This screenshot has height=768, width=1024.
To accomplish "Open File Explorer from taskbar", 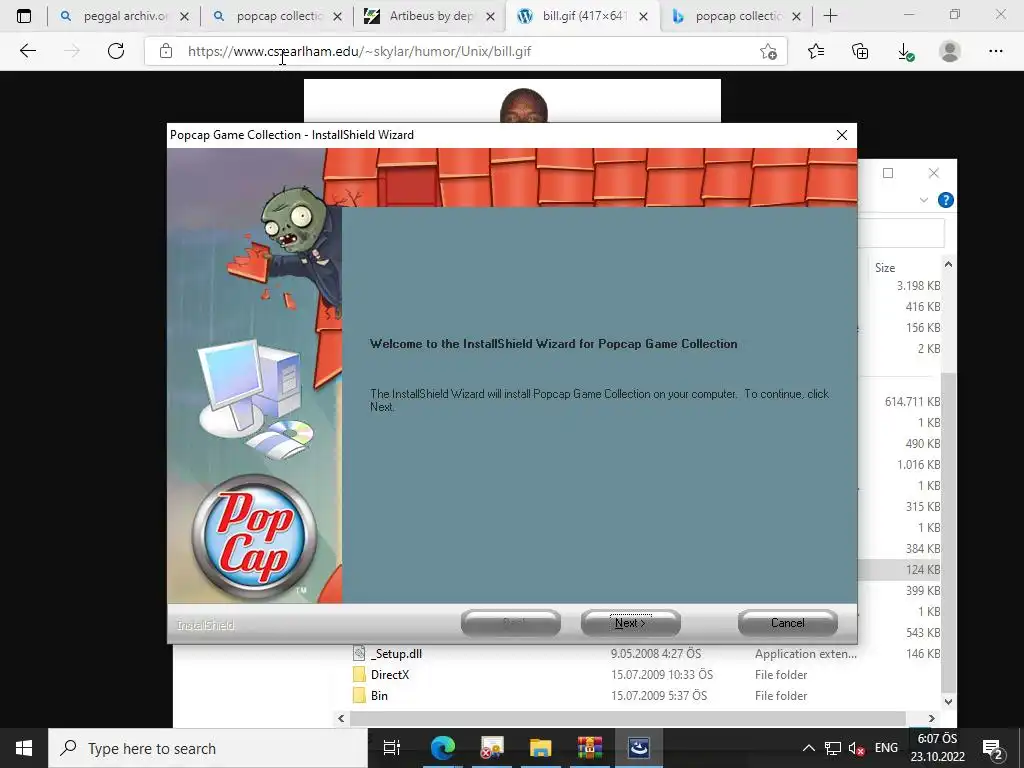I will tap(540, 748).
